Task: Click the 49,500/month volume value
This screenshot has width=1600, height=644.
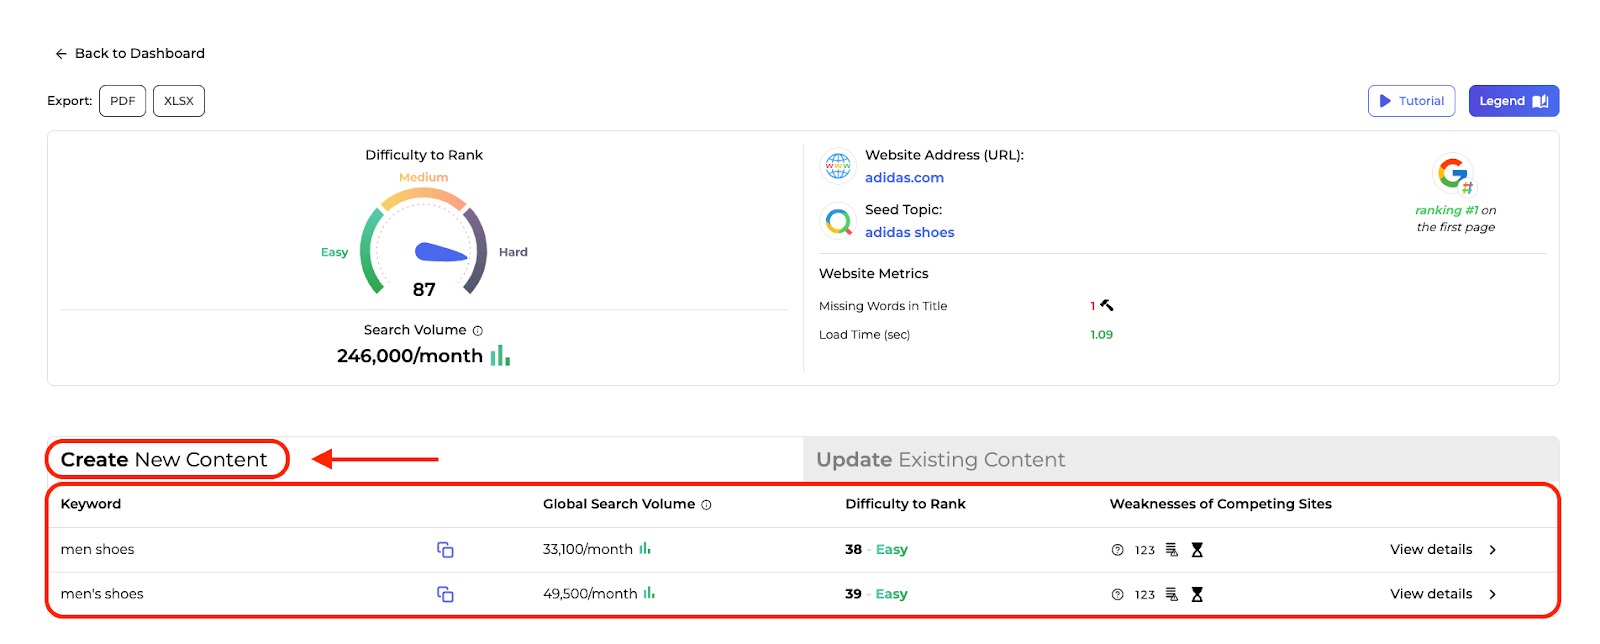Action: tap(590, 595)
